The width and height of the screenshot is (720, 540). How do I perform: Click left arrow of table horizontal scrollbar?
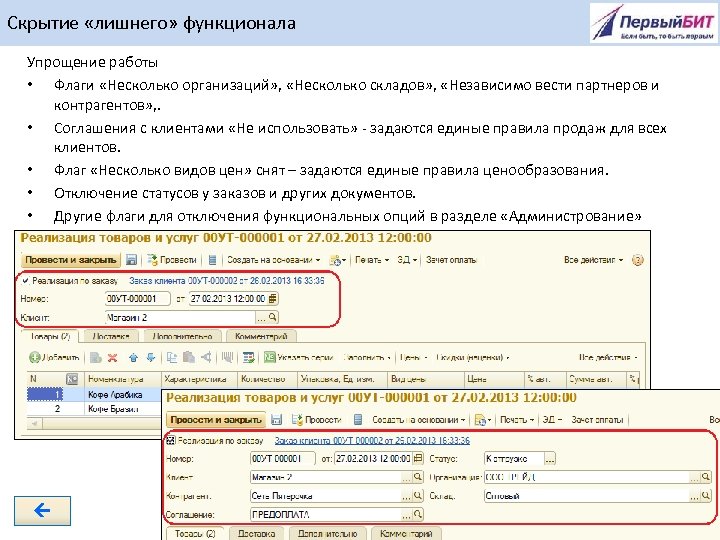pos(35,423)
